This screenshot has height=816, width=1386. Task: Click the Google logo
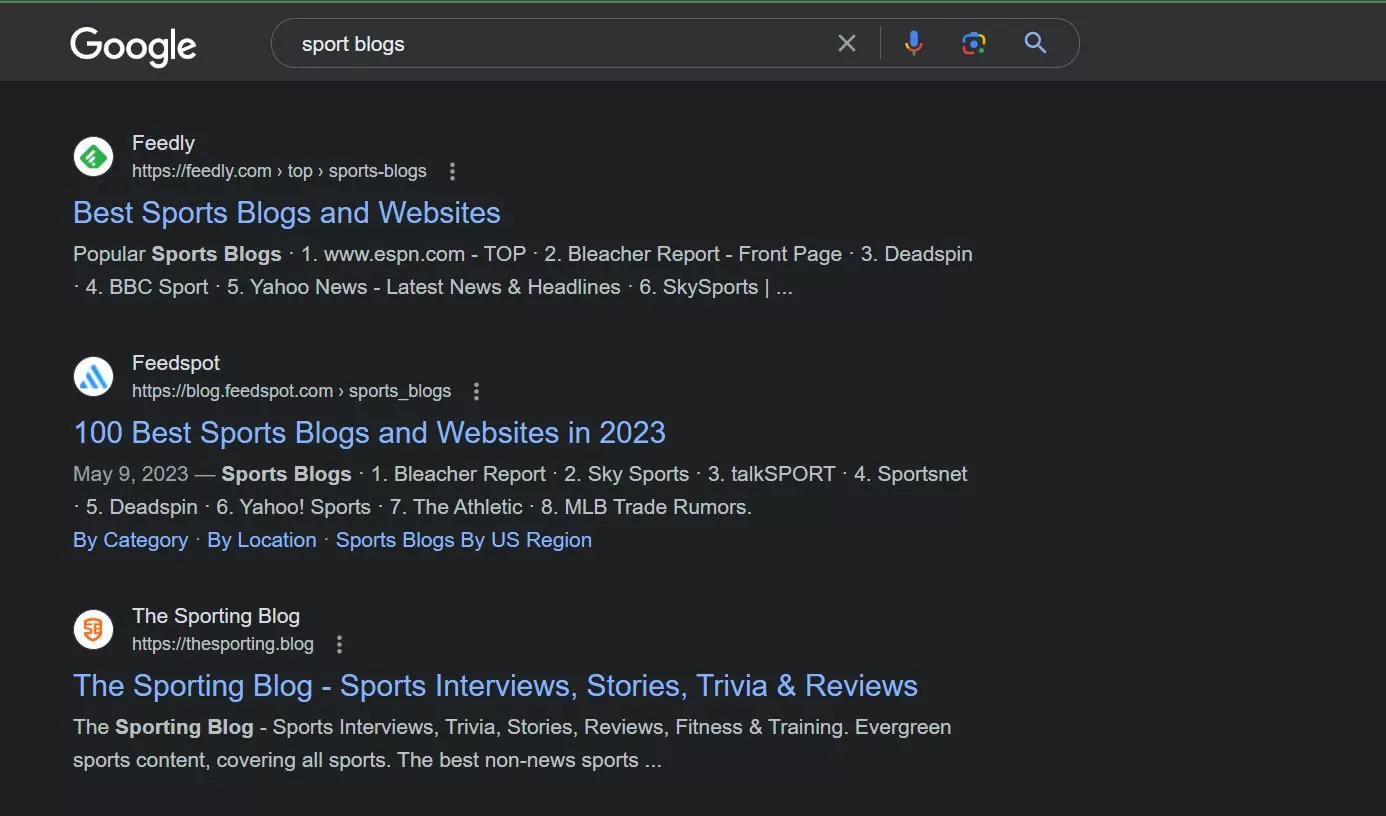coord(133,46)
